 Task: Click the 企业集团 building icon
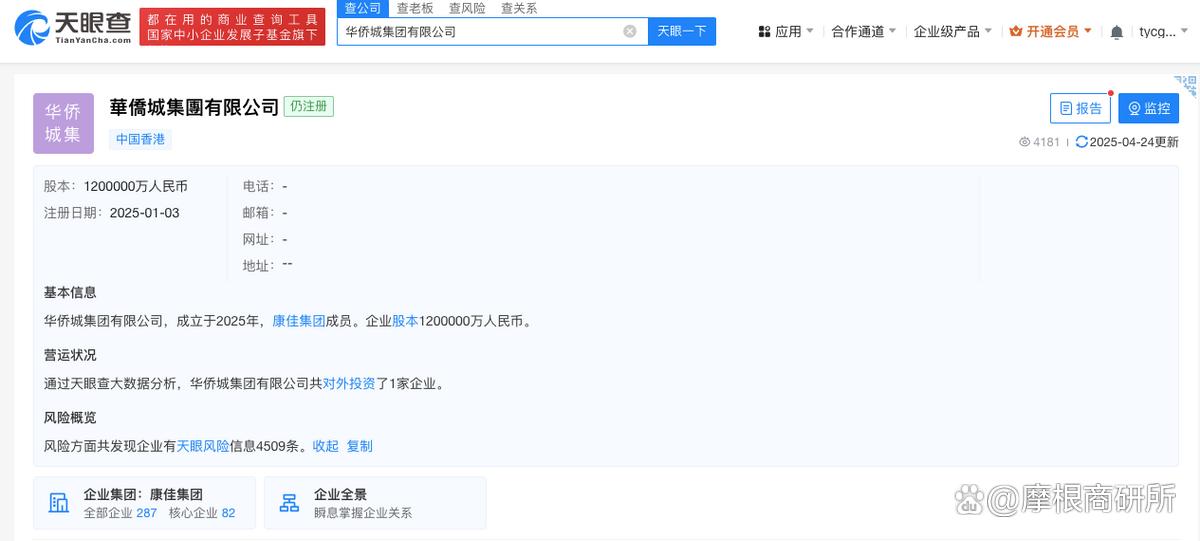click(59, 503)
